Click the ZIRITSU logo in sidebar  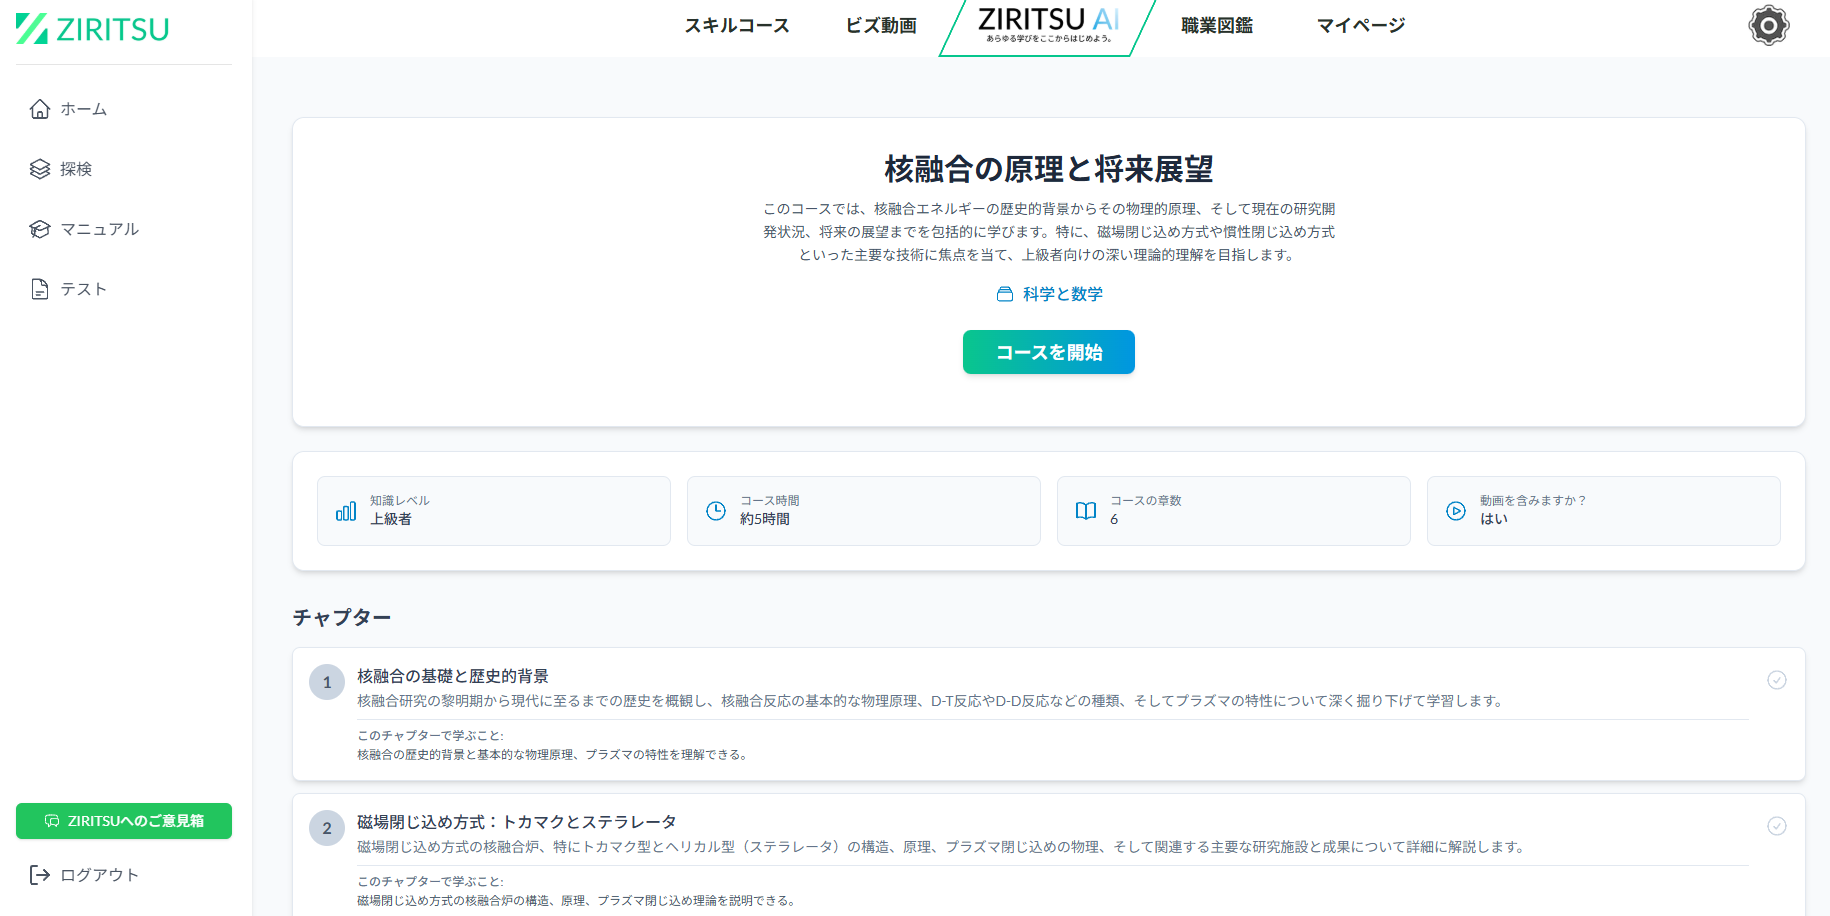pyautogui.click(x=92, y=29)
